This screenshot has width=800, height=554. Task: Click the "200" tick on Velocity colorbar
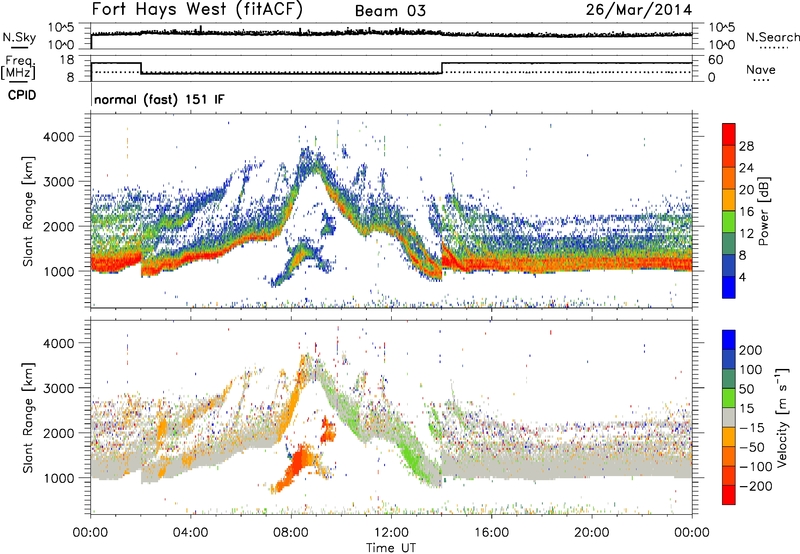[751, 350]
